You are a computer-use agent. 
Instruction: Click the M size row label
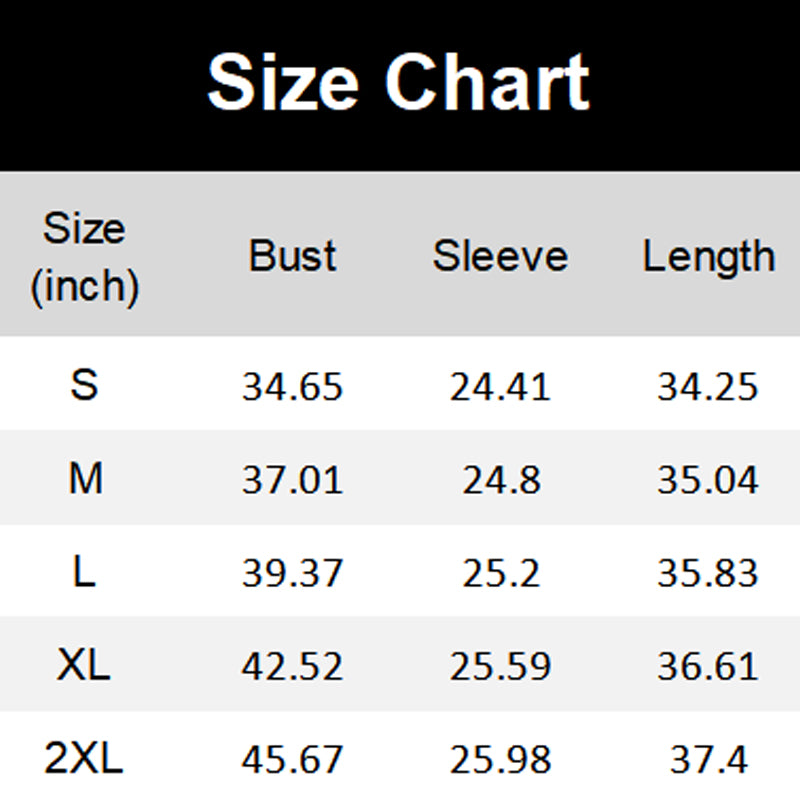[x=85, y=480]
